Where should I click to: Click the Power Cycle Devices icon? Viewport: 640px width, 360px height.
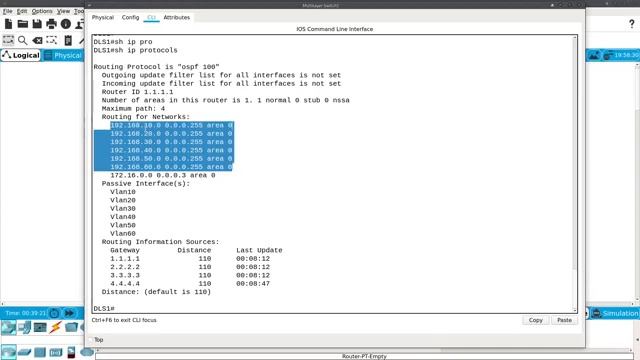pos(54,313)
